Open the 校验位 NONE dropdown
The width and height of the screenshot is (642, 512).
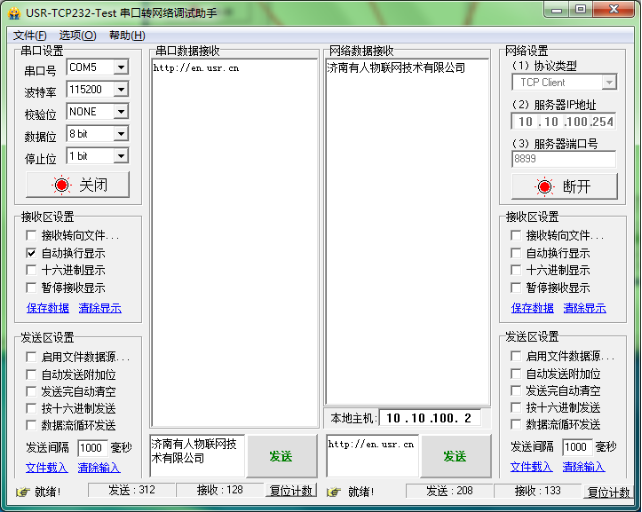point(121,112)
